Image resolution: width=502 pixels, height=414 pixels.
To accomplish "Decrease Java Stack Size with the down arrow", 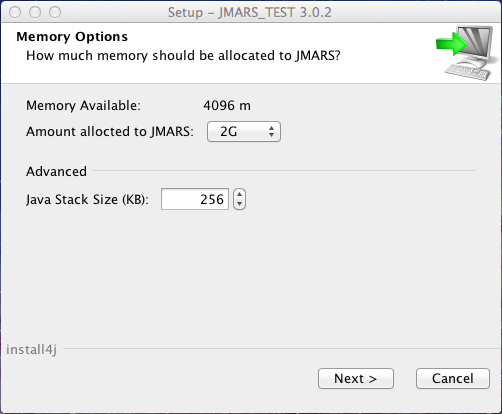I will coord(239,204).
